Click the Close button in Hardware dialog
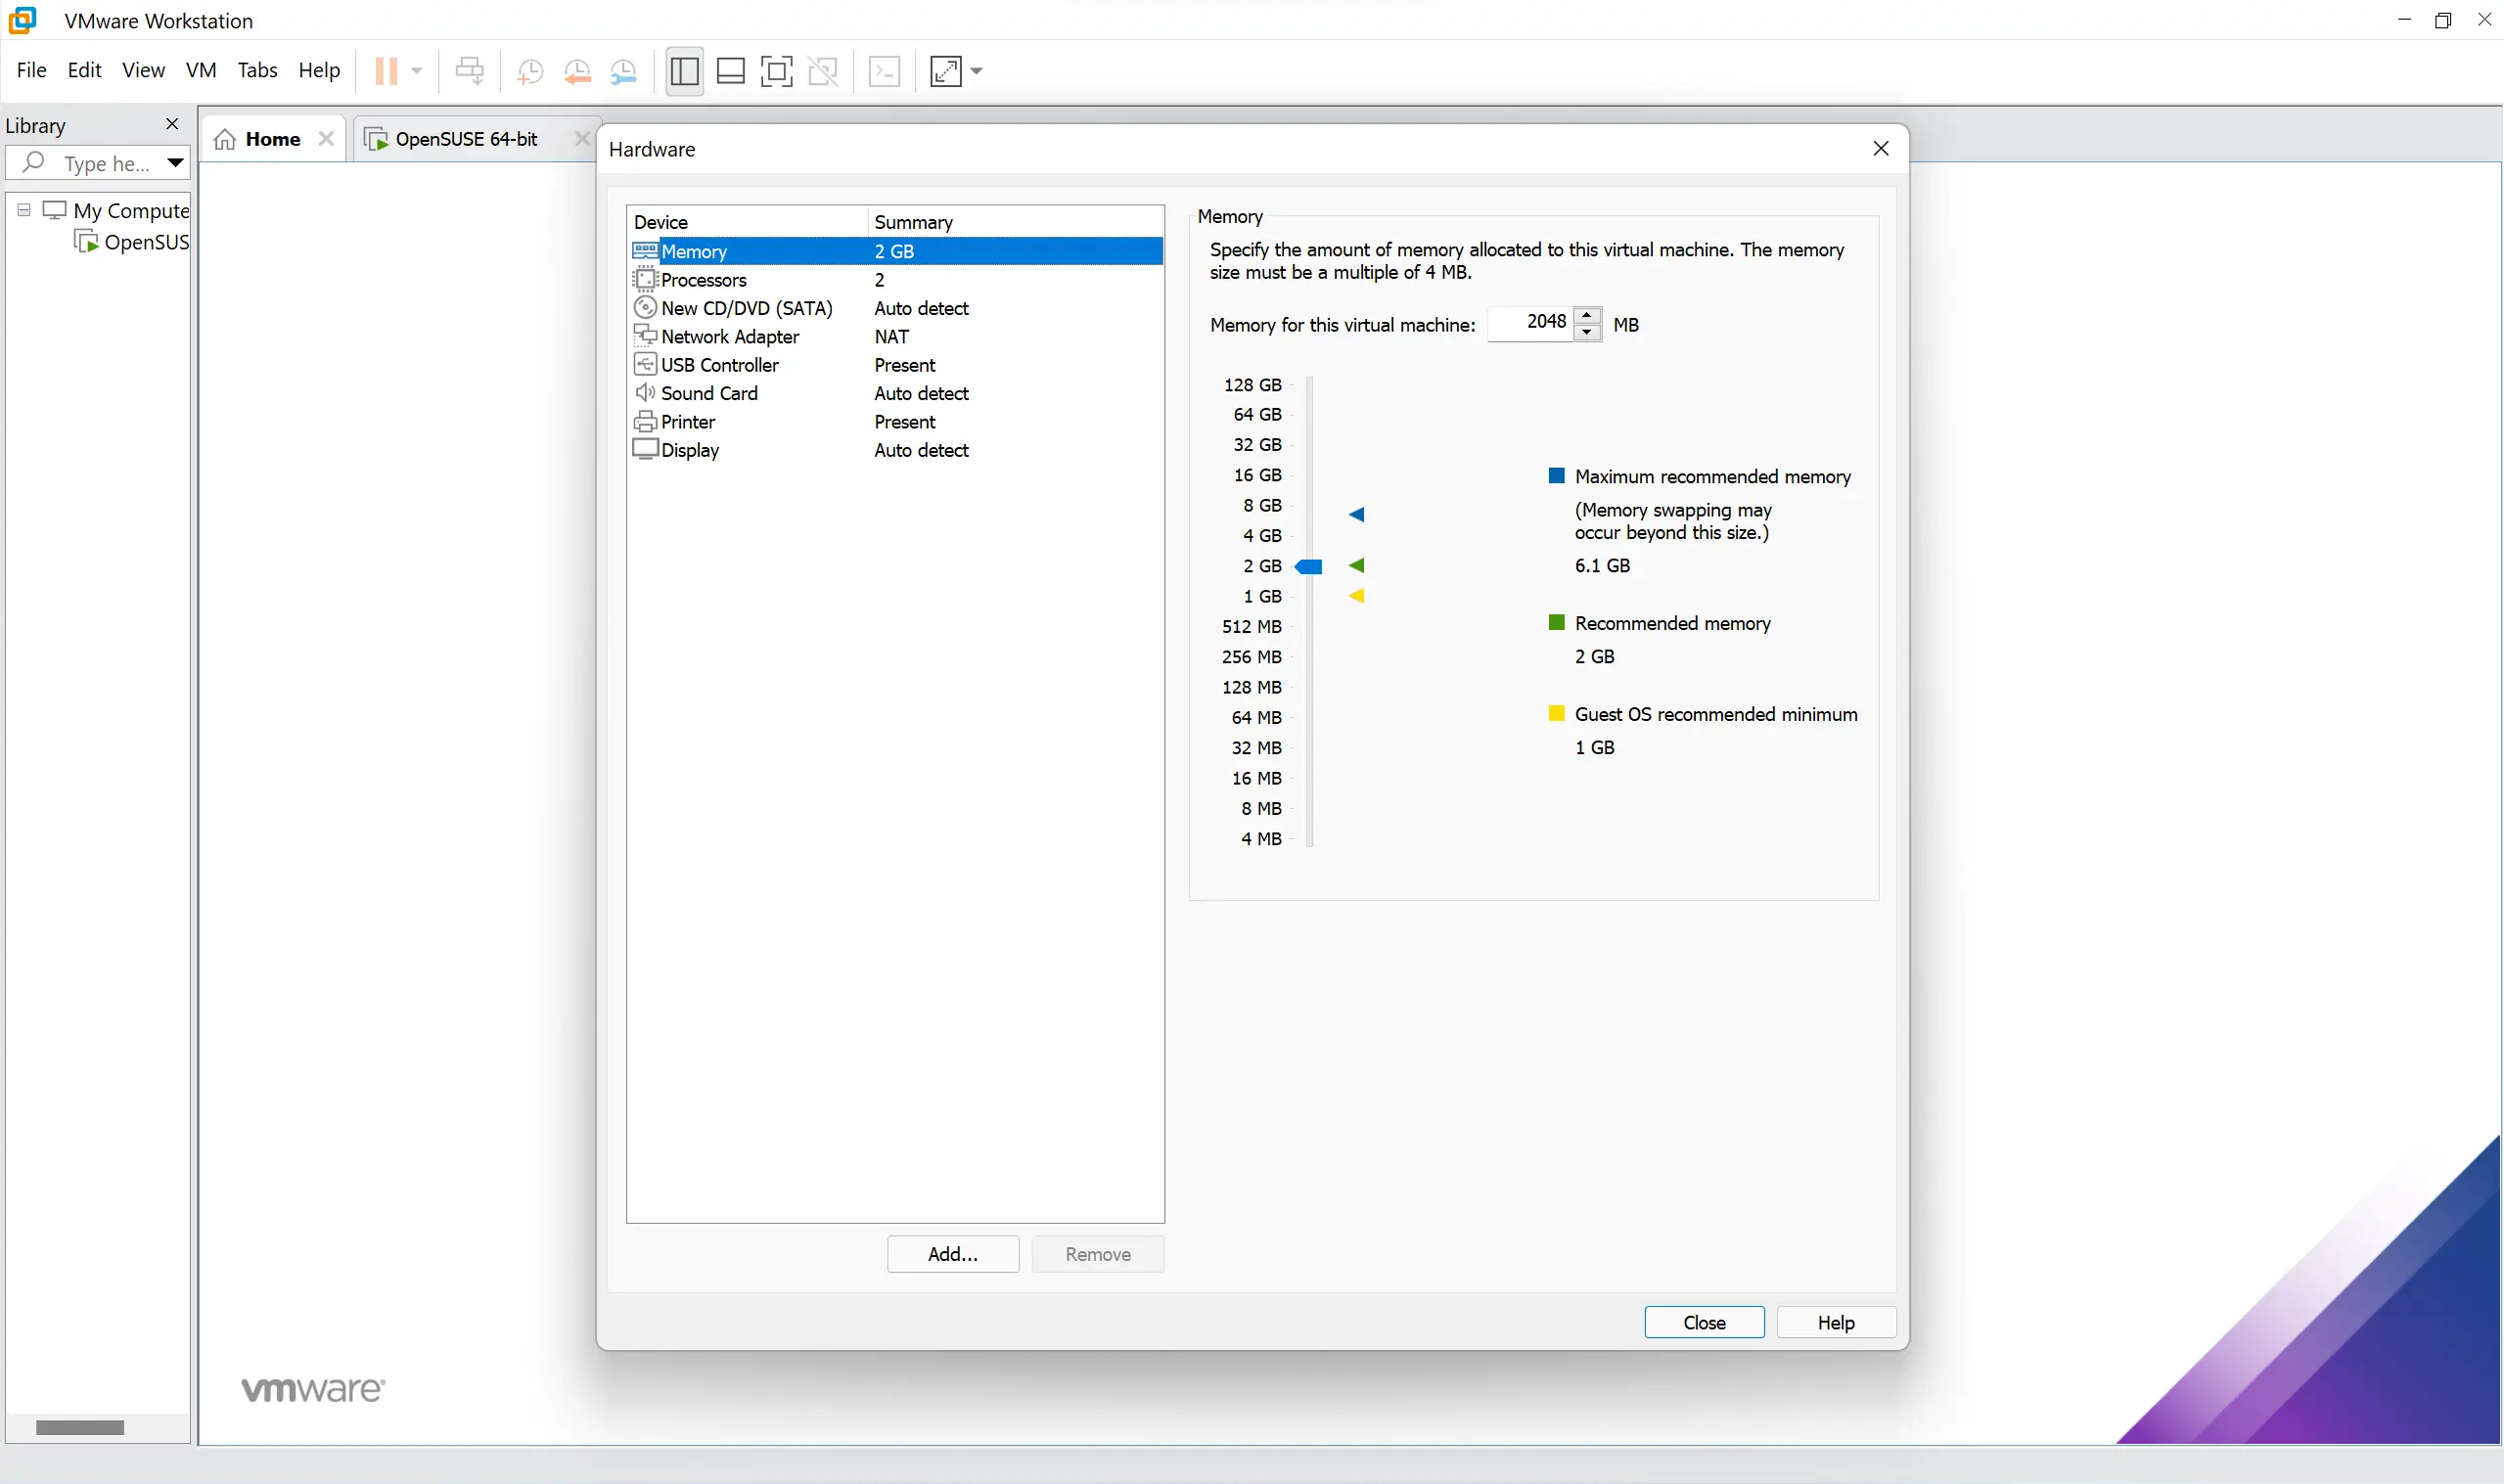Screen dimensions: 2504x1484 (1704, 1322)
